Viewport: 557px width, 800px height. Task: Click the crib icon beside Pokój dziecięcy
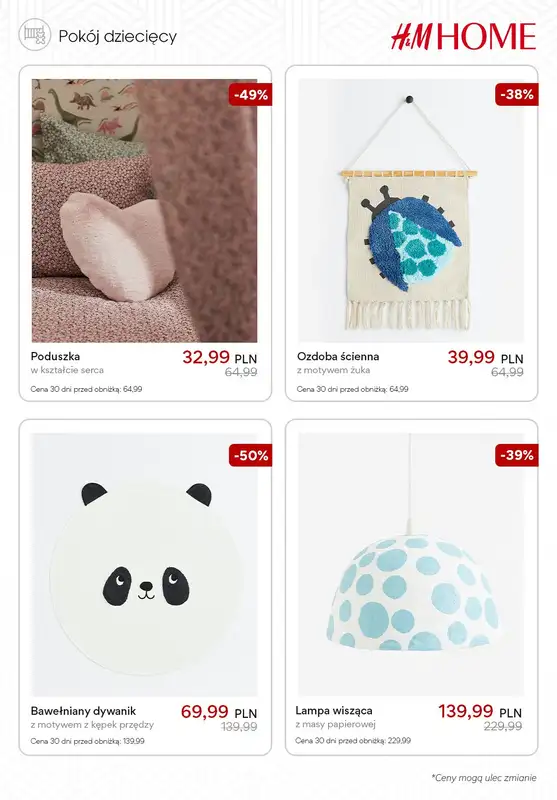tap(35, 35)
